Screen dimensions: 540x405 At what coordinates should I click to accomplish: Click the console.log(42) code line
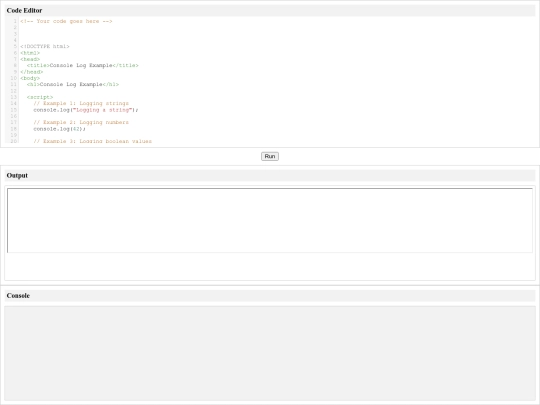[59, 129]
